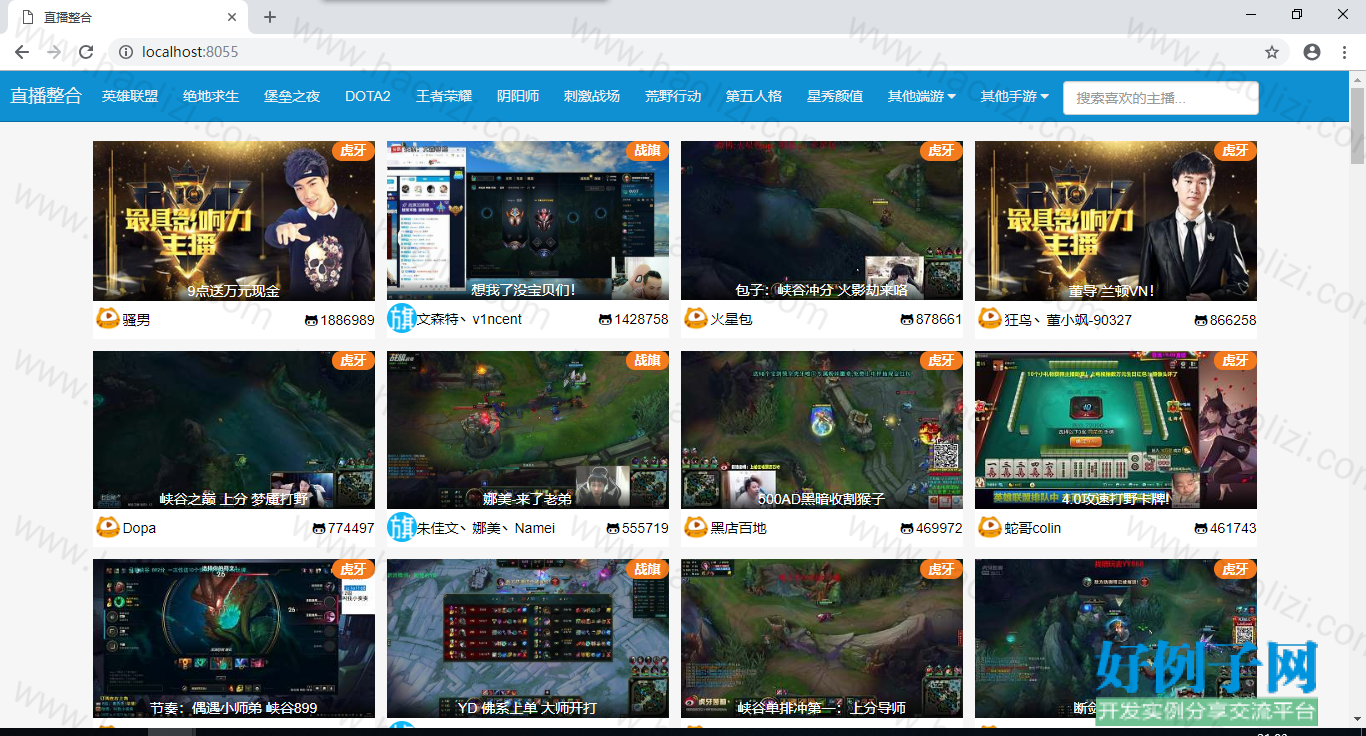Click the viewer icon next to 774497
Screen dimensions: 1366x736
click(x=319, y=528)
